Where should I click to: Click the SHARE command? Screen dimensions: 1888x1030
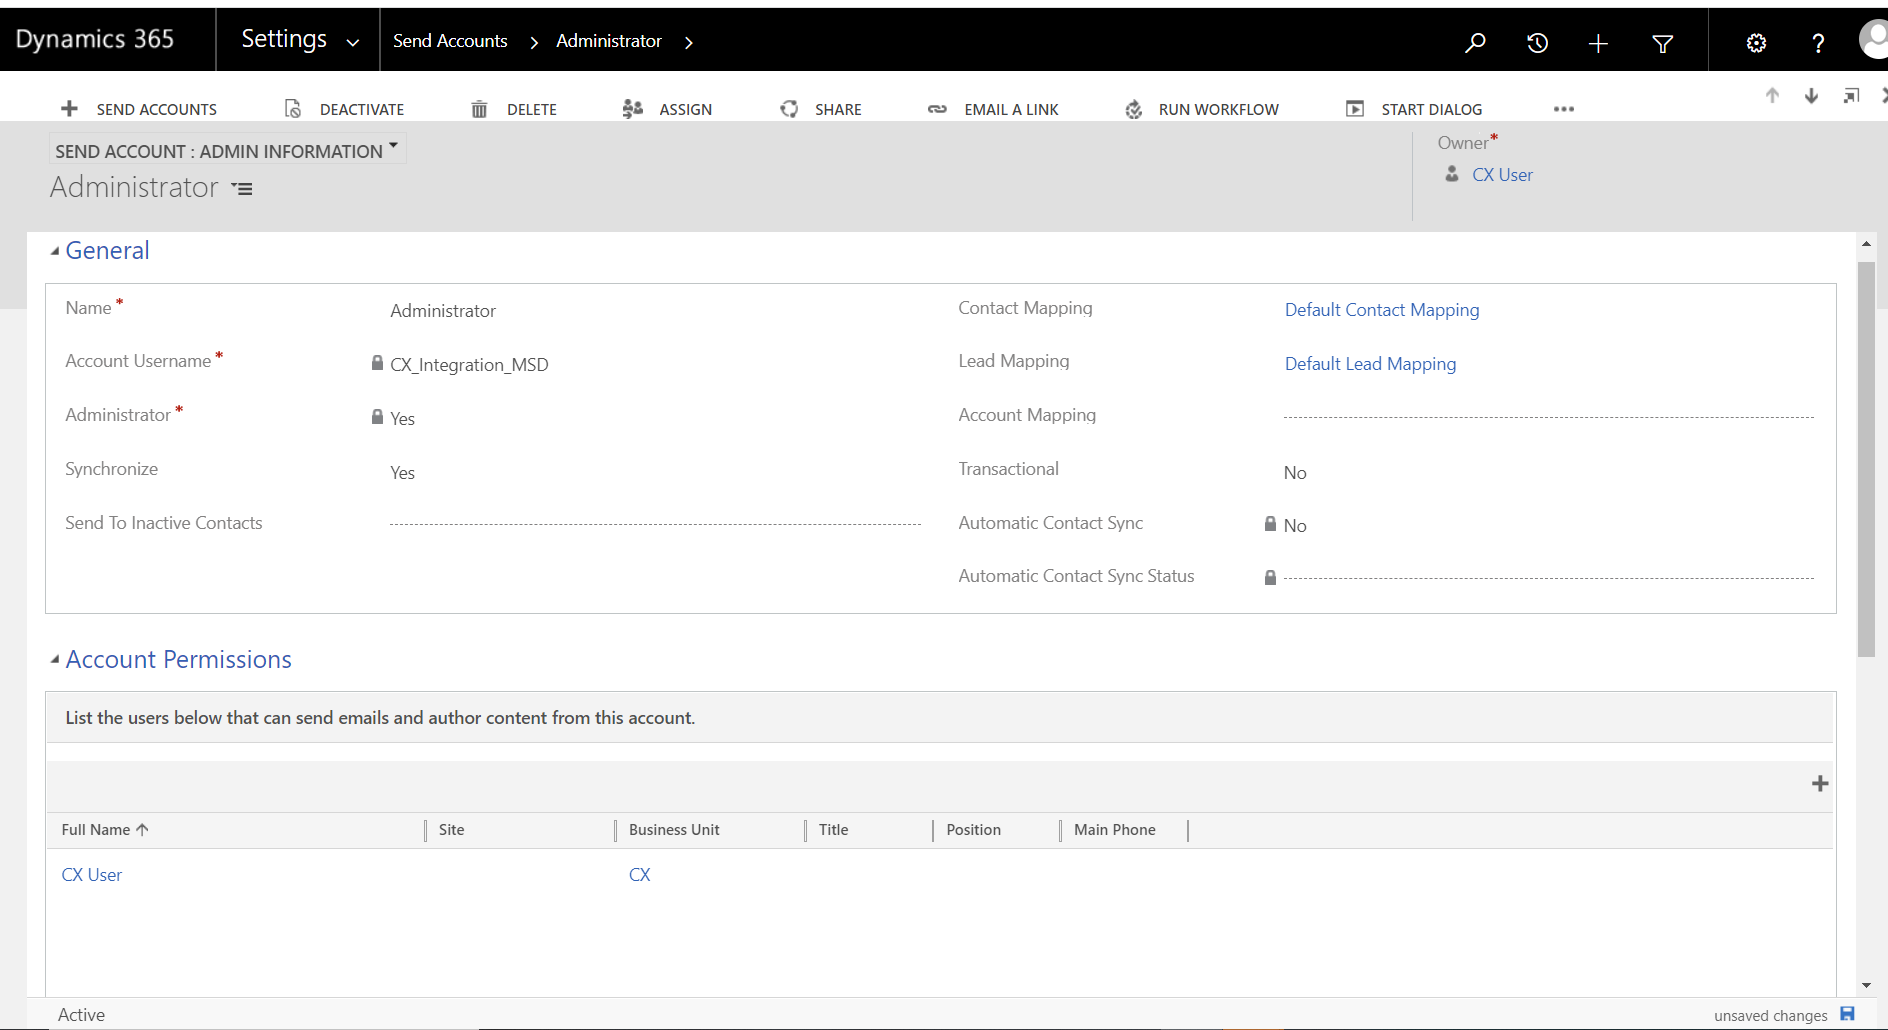[838, 109]
